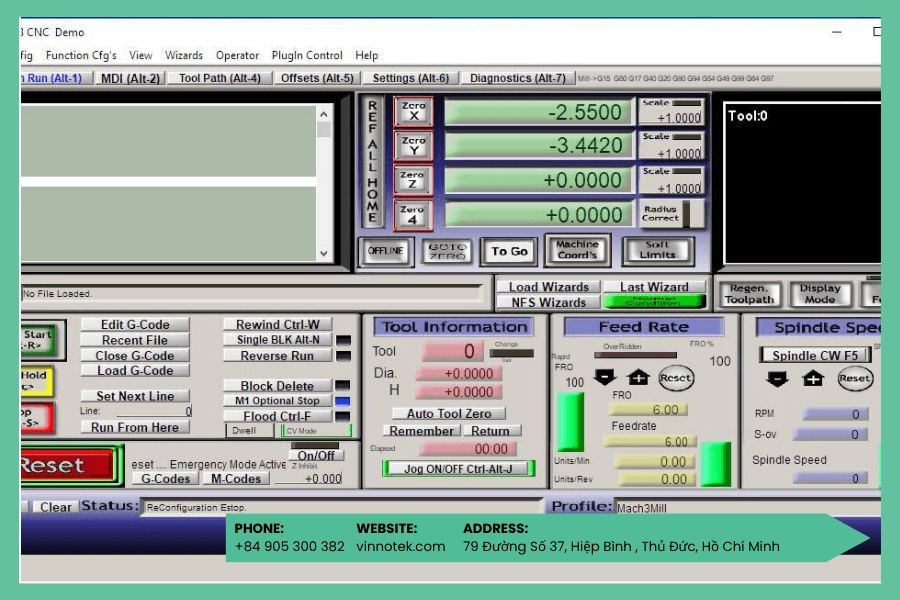Viewport: 900px width, 600px height.
Task: Click the Zero Y axis button
Action: (413, 146)
